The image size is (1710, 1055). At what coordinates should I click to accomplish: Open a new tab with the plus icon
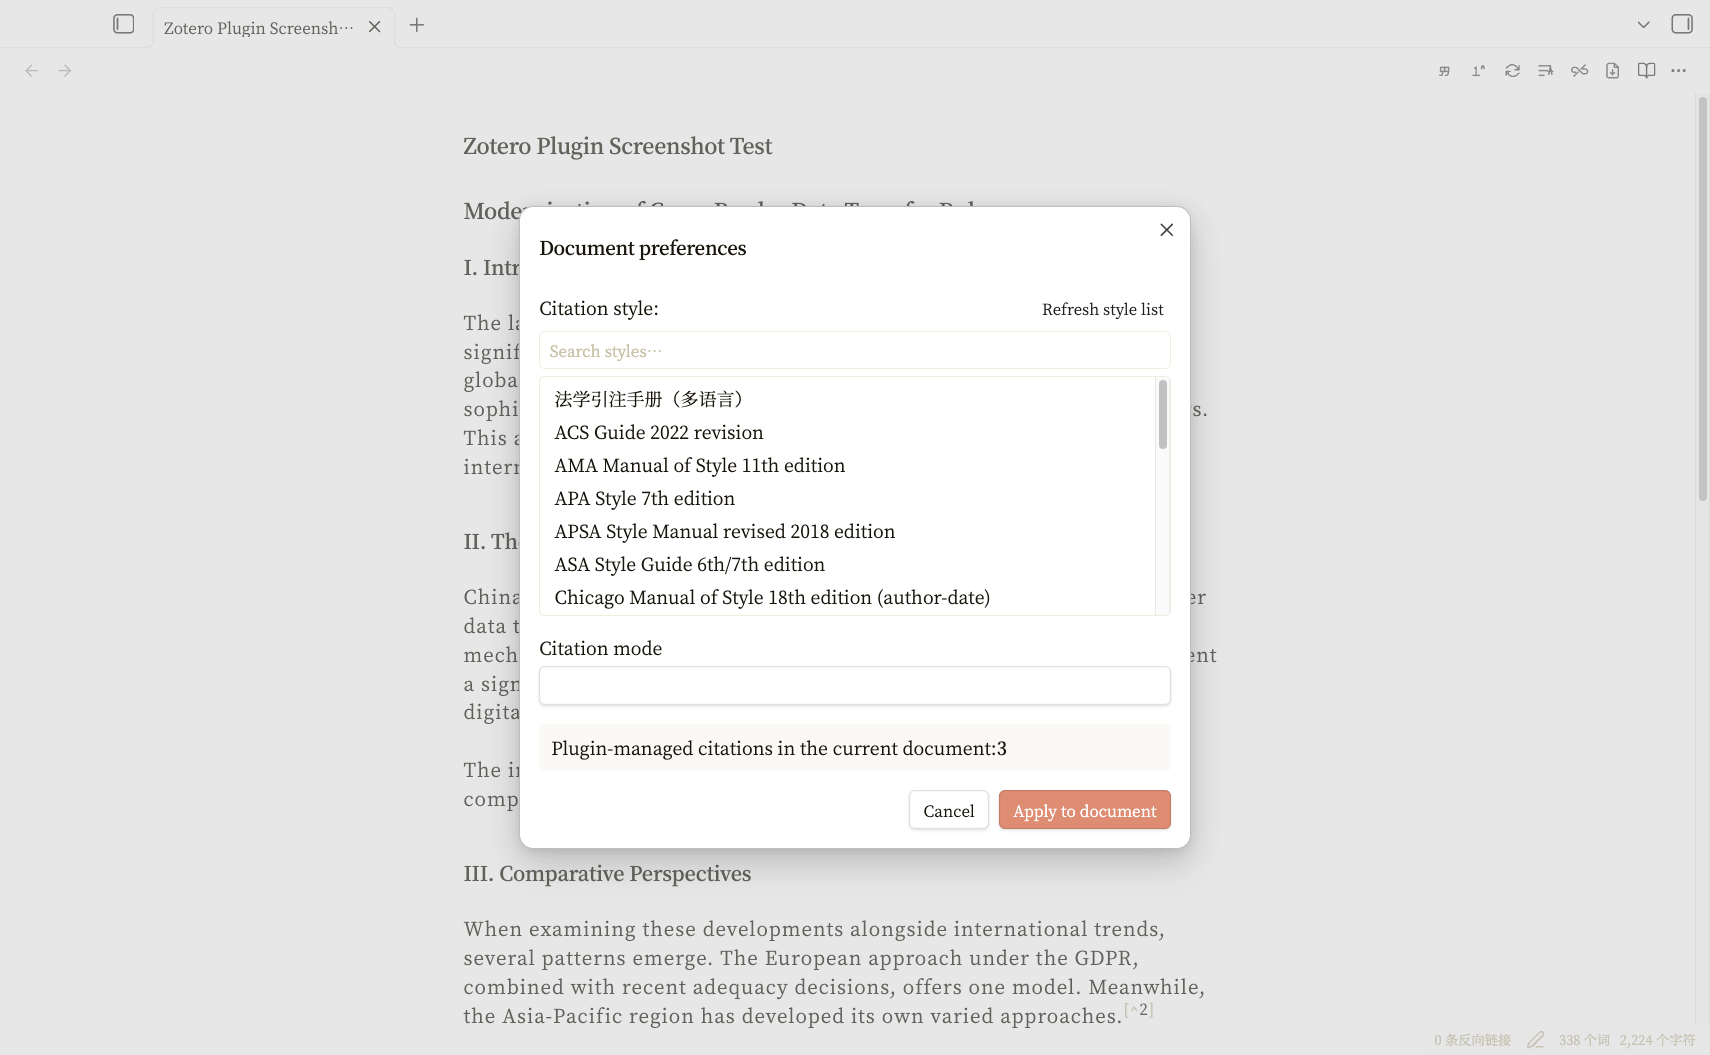click(417, 25)
